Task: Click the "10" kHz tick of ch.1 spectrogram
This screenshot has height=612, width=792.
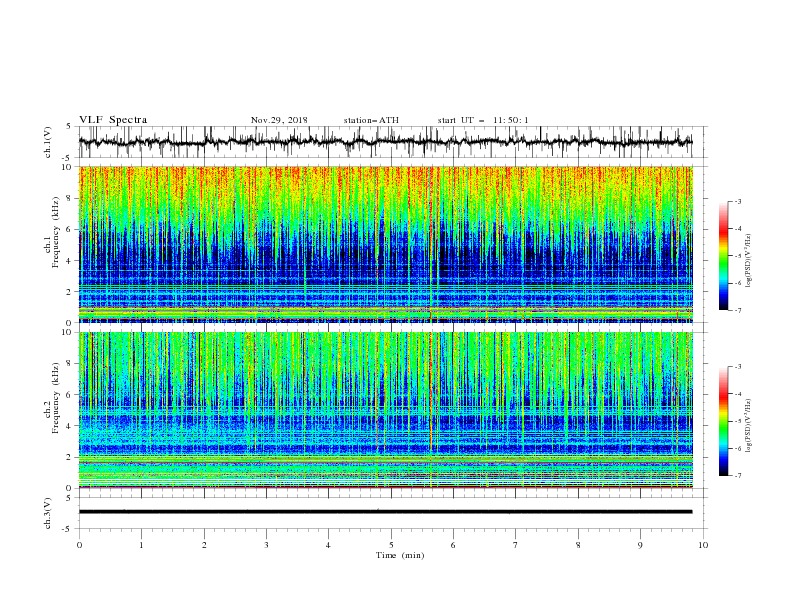Action: coord(67,167)
